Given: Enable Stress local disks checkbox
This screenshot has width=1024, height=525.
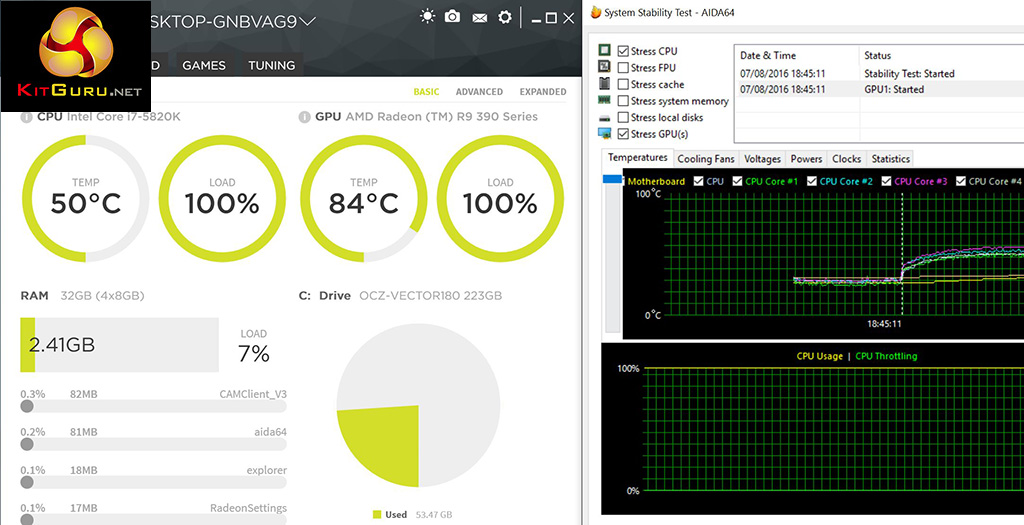Looking at the screenshot, I should [x=623, y=118].
